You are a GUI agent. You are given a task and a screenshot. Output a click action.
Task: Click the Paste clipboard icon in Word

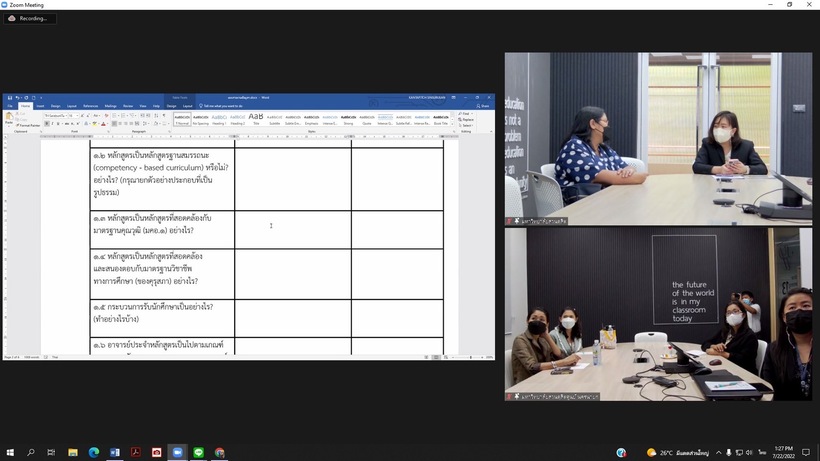[x=9, y=116]
